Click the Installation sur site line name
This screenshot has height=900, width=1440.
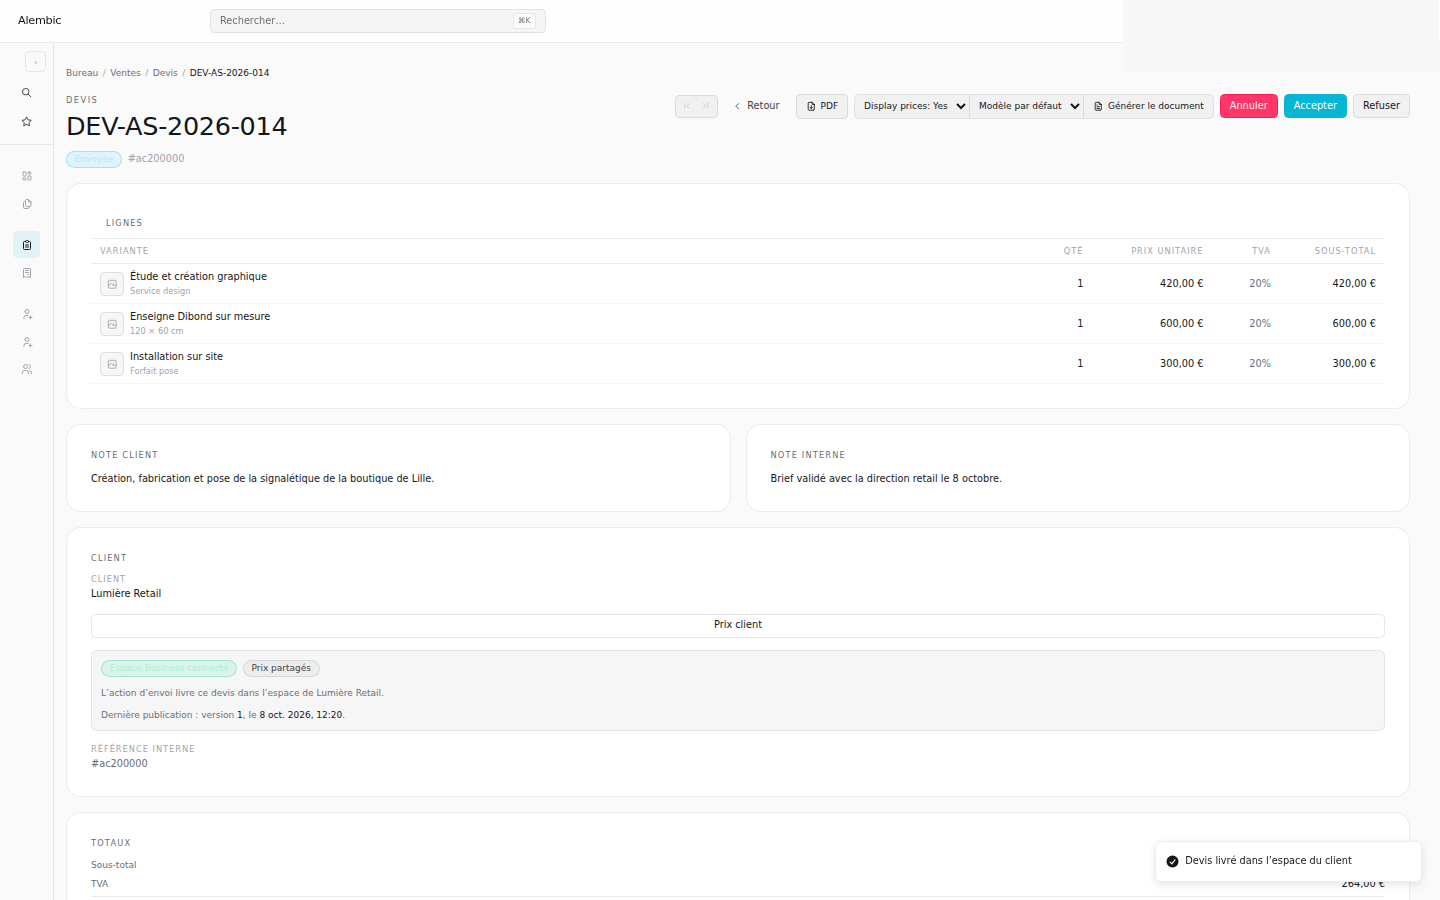pyautogui.click(x=176, y=357)
